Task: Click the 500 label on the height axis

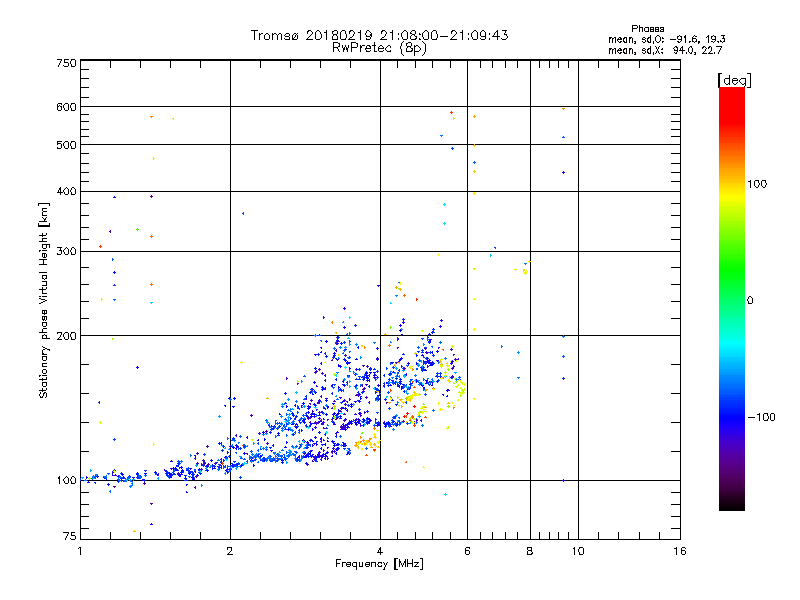Action: coord(66,145)
